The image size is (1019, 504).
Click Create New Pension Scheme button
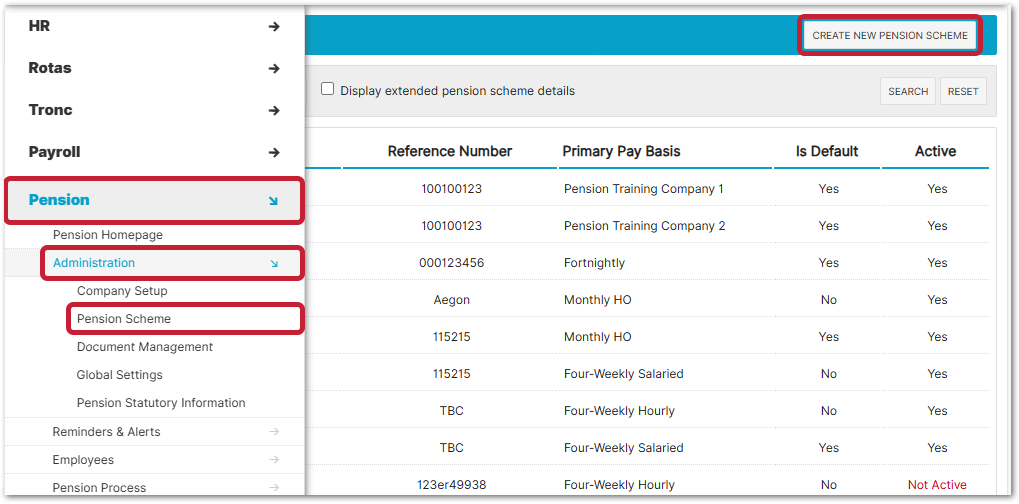click(x=889, y=35)
